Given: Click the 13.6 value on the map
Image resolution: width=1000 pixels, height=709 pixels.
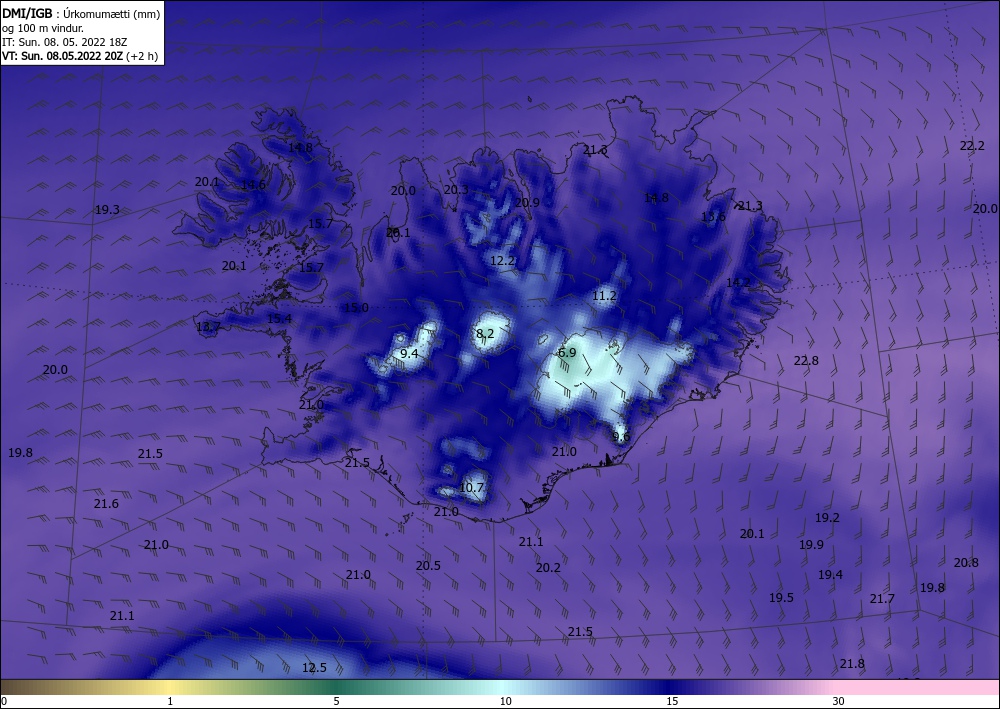Looking at the screenshot, I should tap(713, 217).
